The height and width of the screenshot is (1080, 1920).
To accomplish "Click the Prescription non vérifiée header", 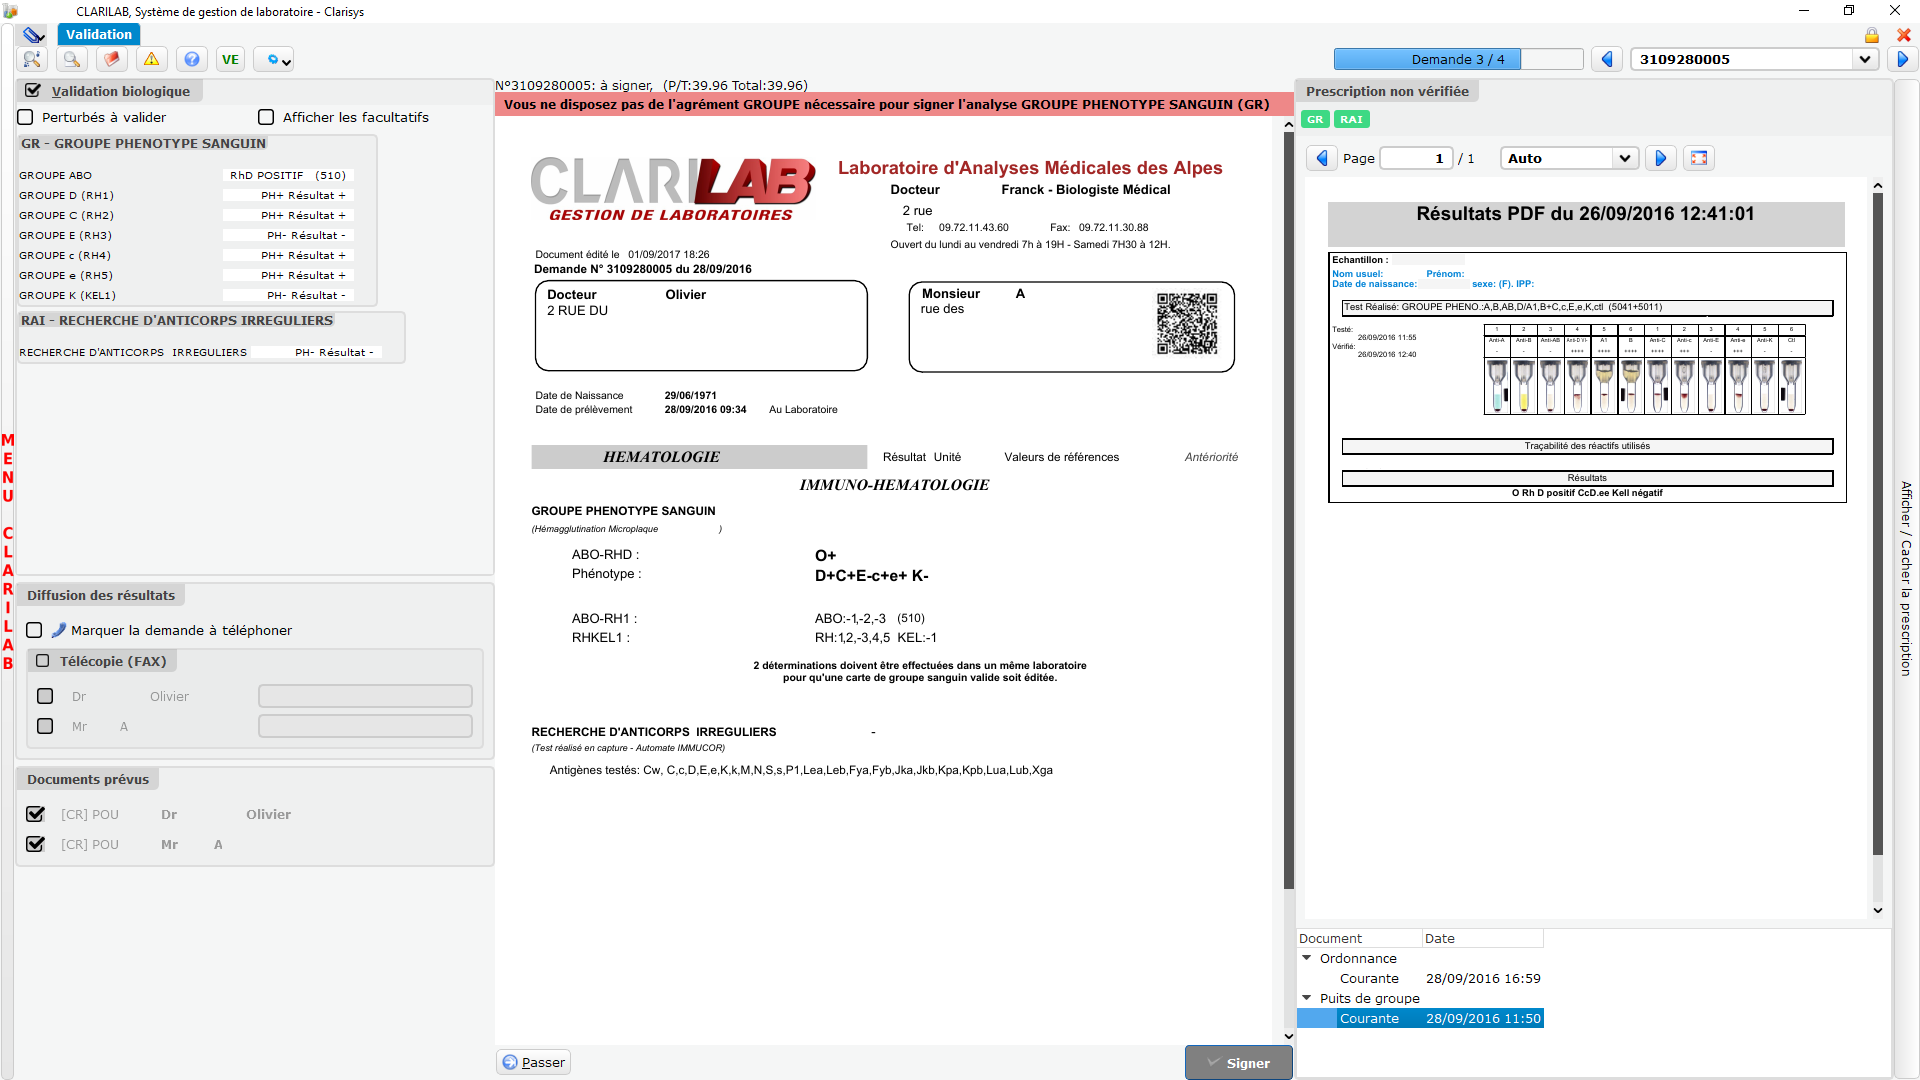I will coord(1387,91).
